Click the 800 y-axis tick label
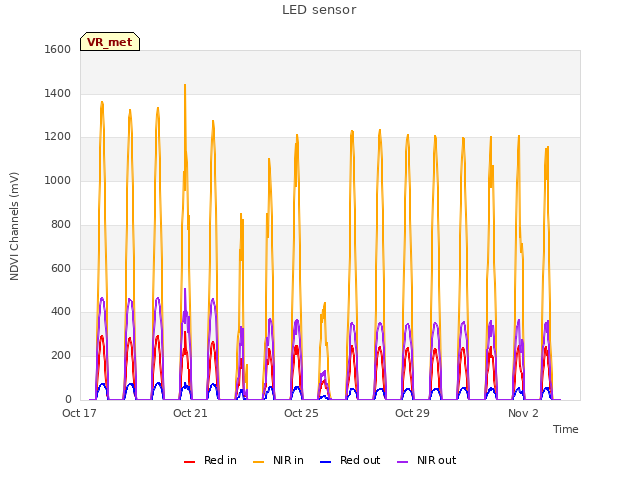 [x=61, y=224]
